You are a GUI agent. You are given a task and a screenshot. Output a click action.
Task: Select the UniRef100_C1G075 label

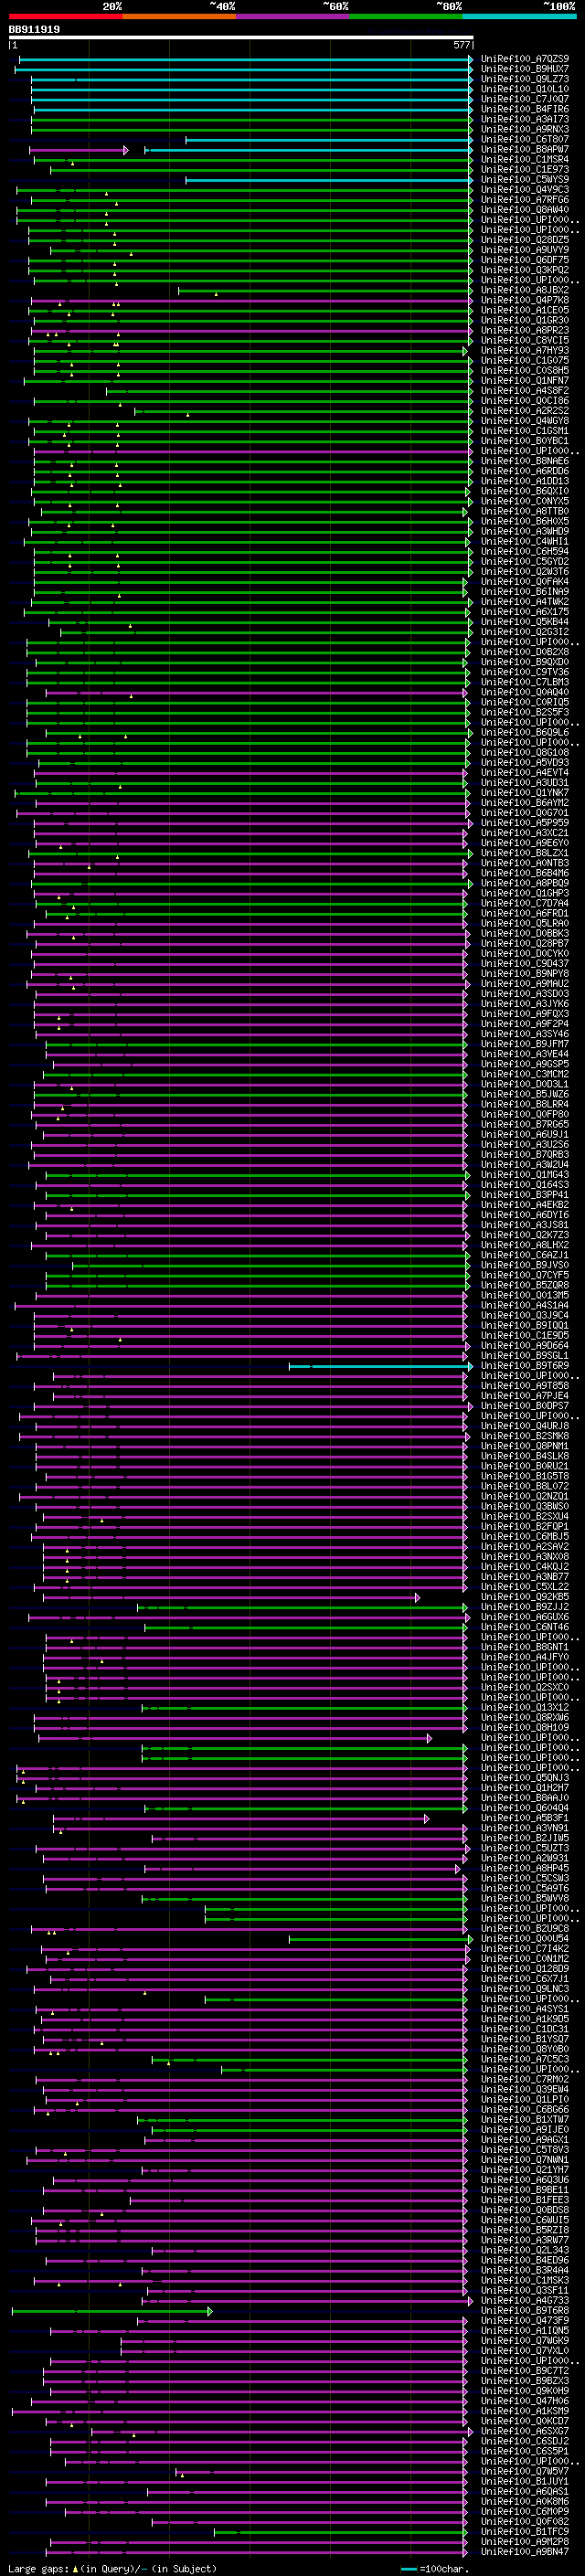(525, 360)
